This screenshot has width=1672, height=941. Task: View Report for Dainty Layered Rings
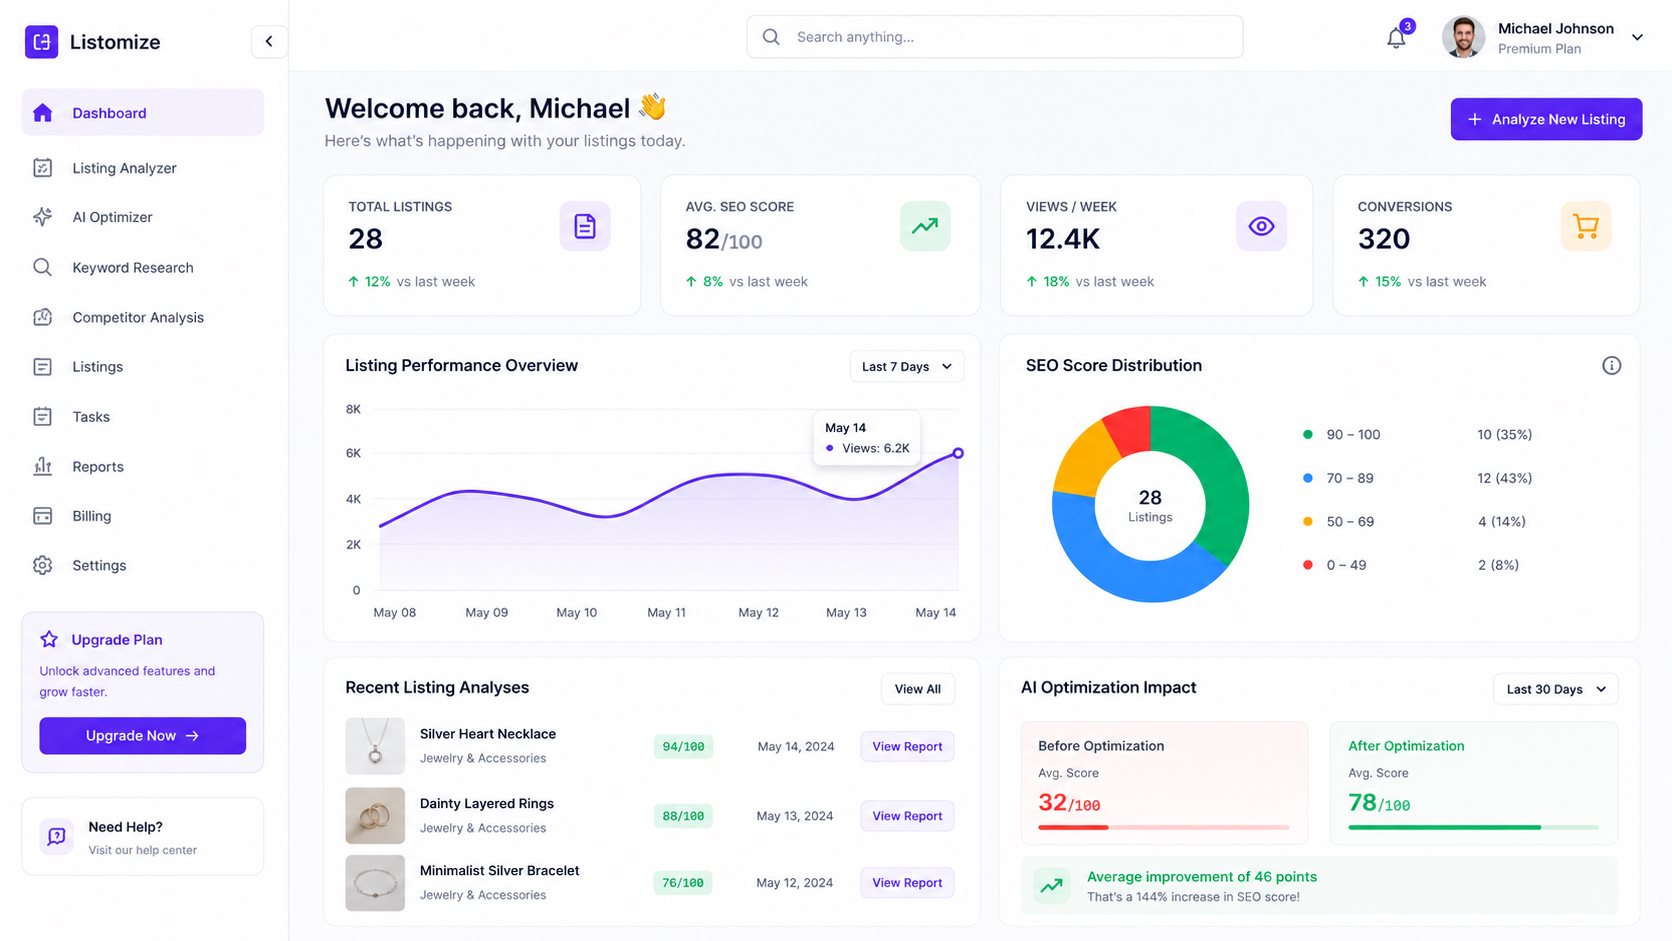point(907,816)
